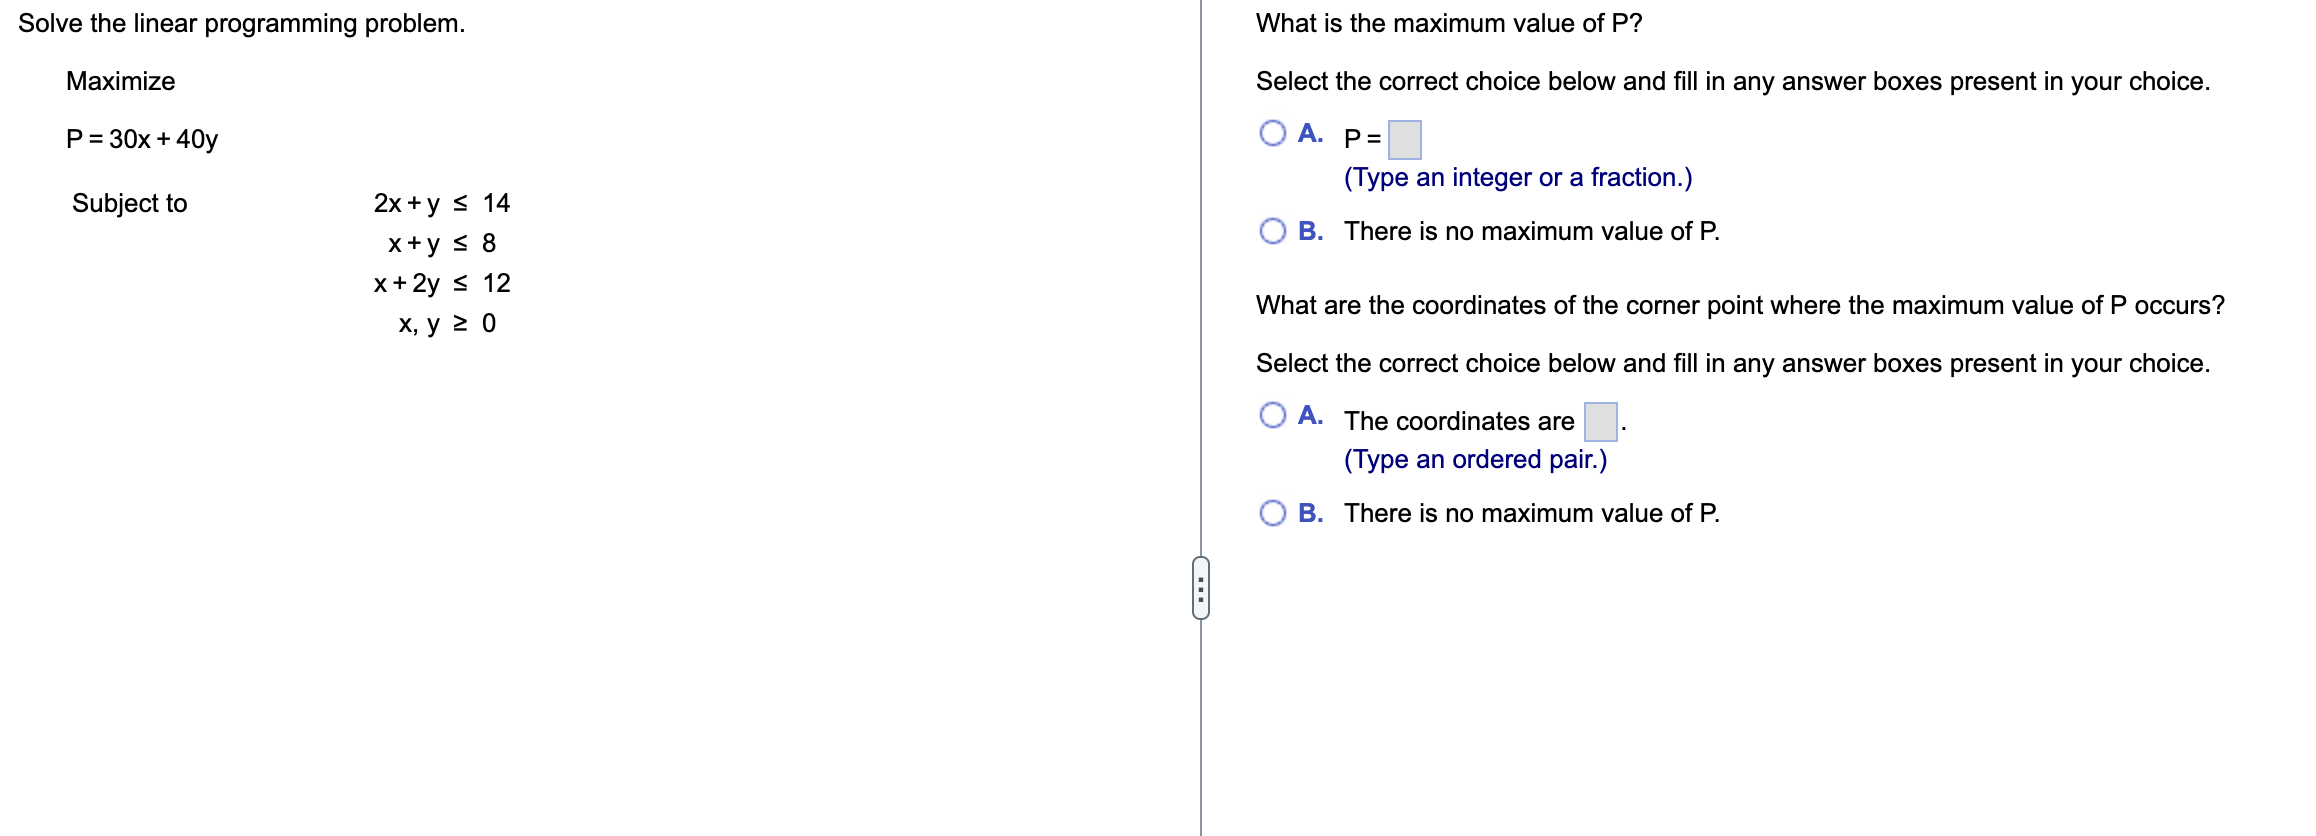Select choice B stating there is no maximum value

[x=1273, y=230]
